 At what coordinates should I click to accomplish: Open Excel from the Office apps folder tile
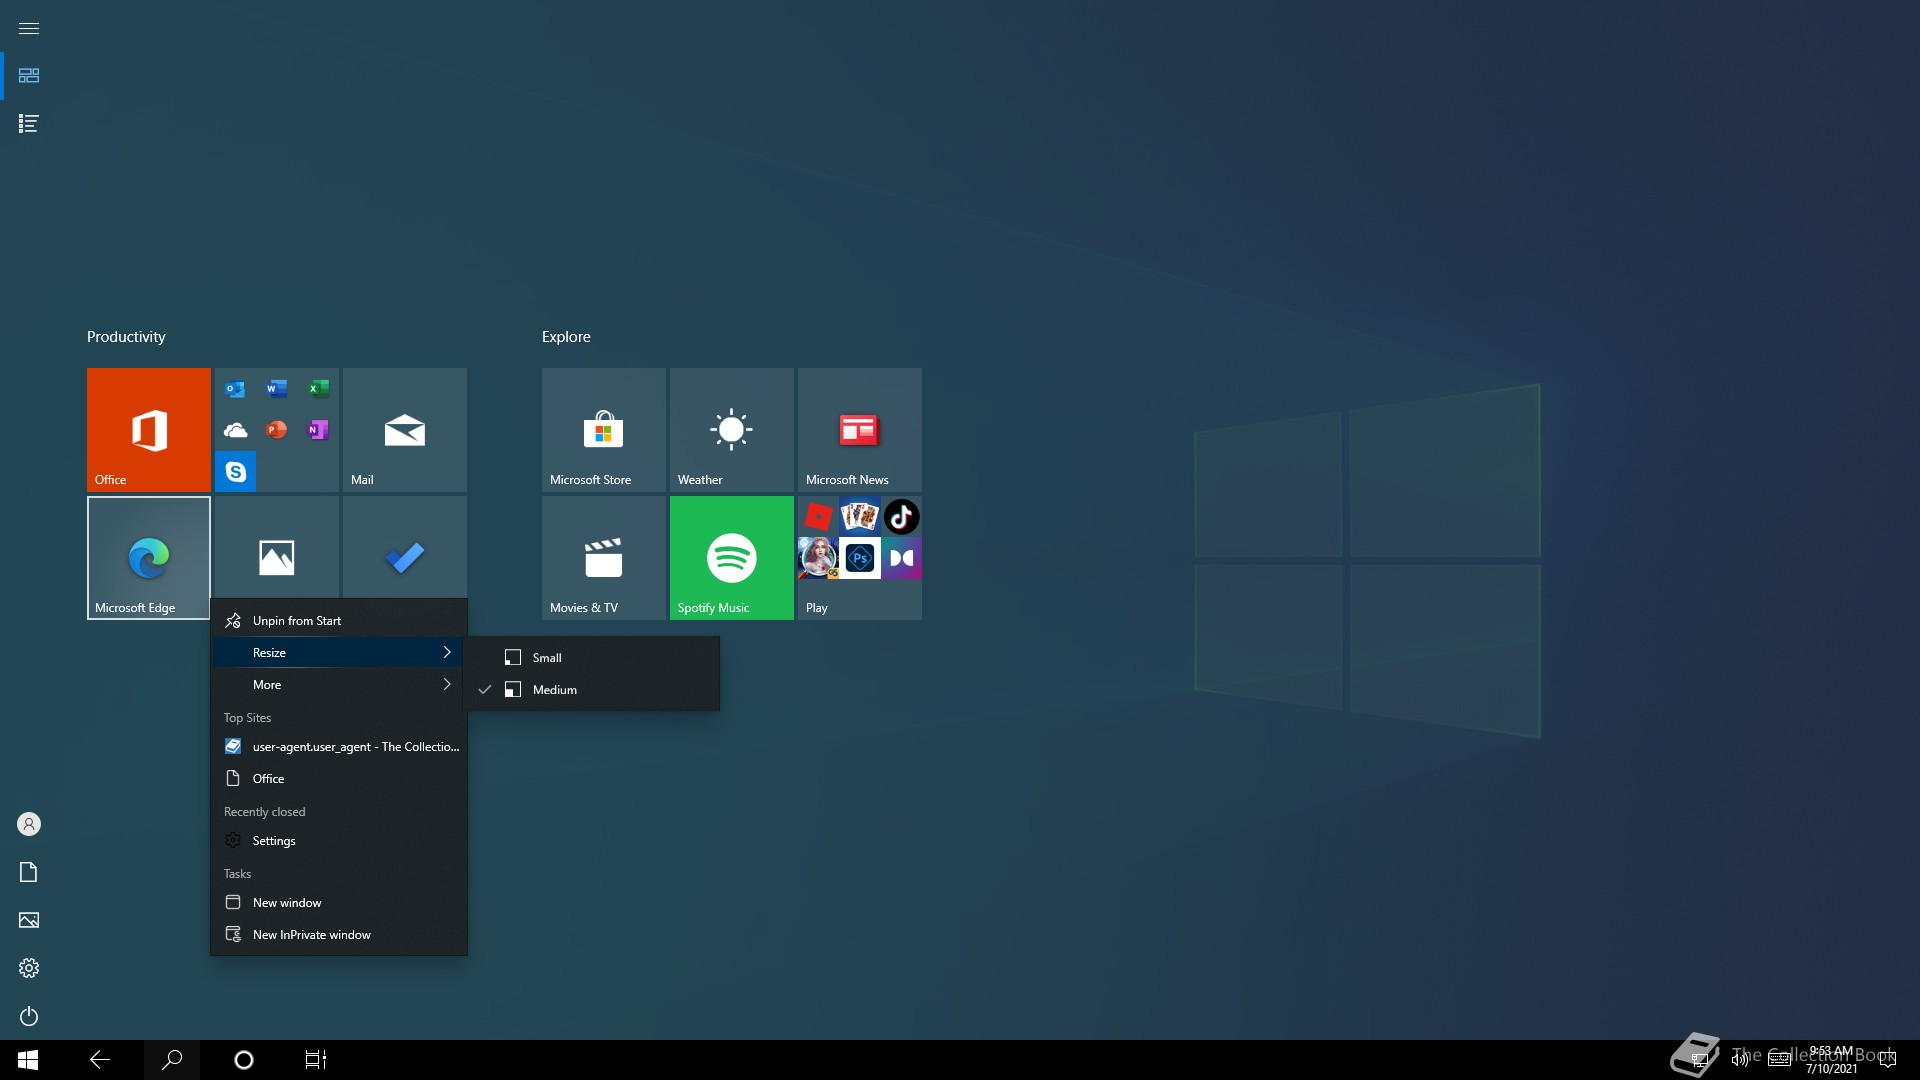[x=318, y=388]
